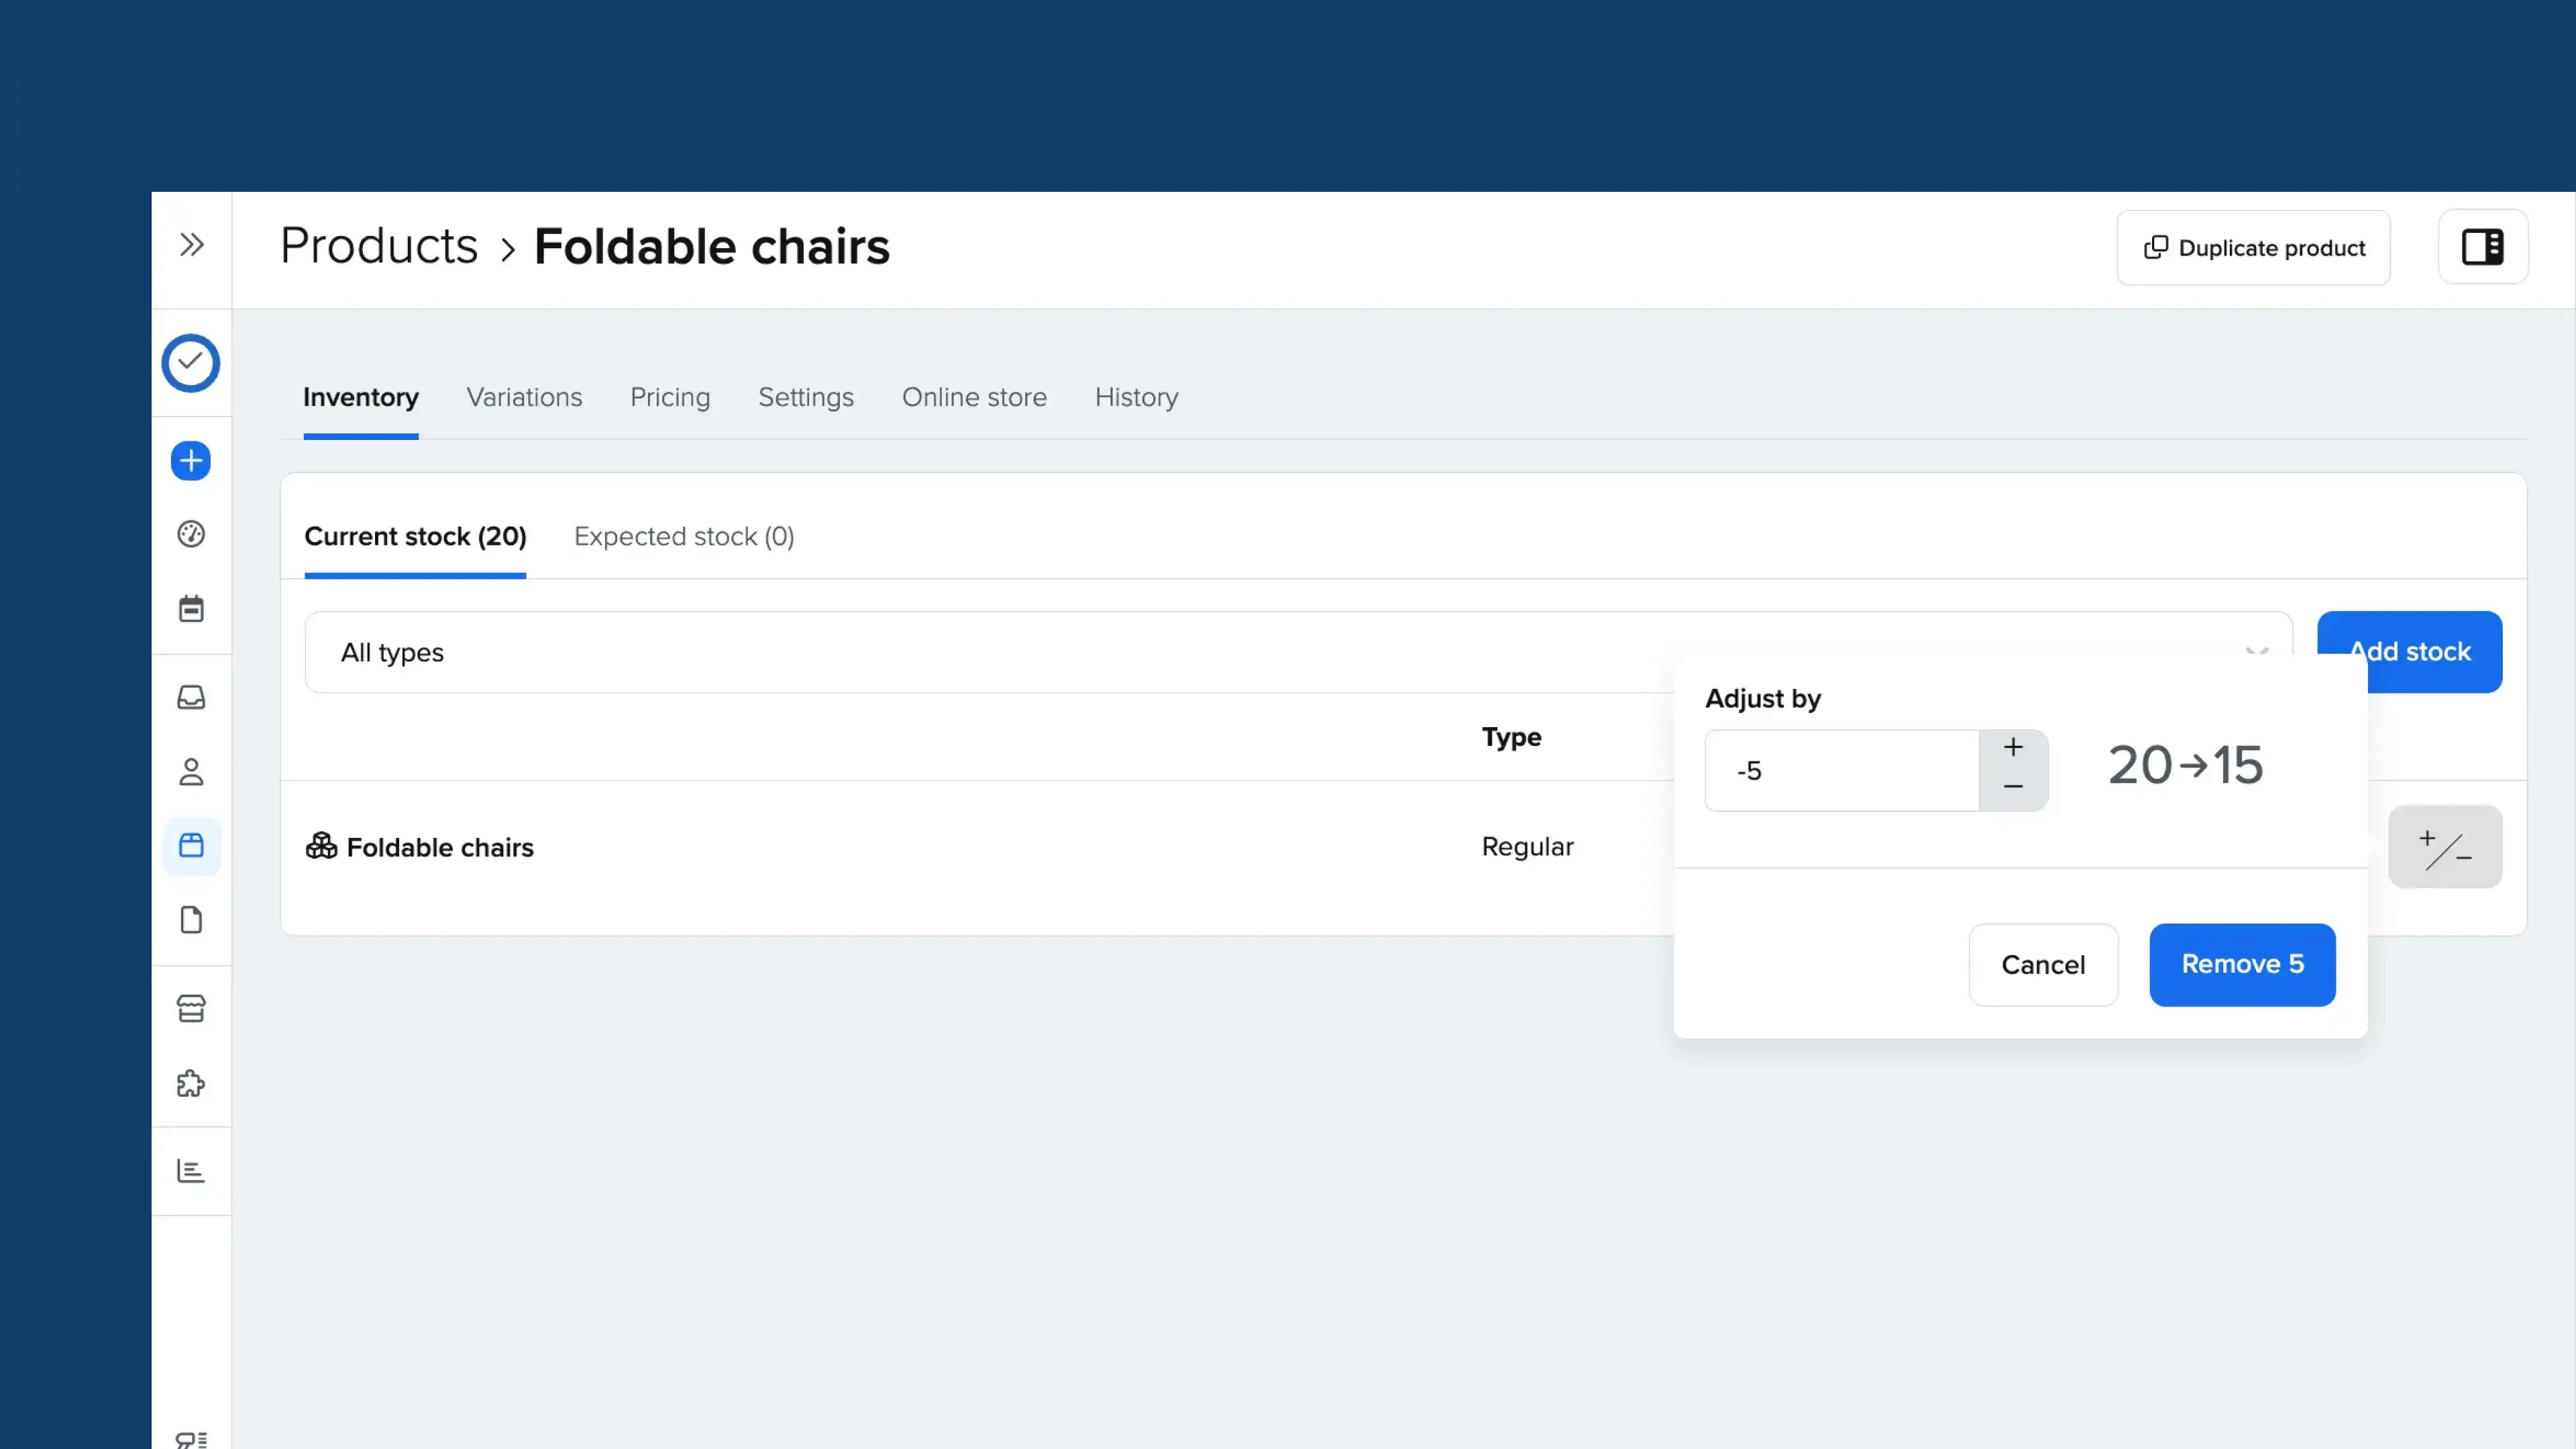Open the inbox tray icon in sidebar
This screenshot has height=1449, width=2576.
(x=191, y=697)
